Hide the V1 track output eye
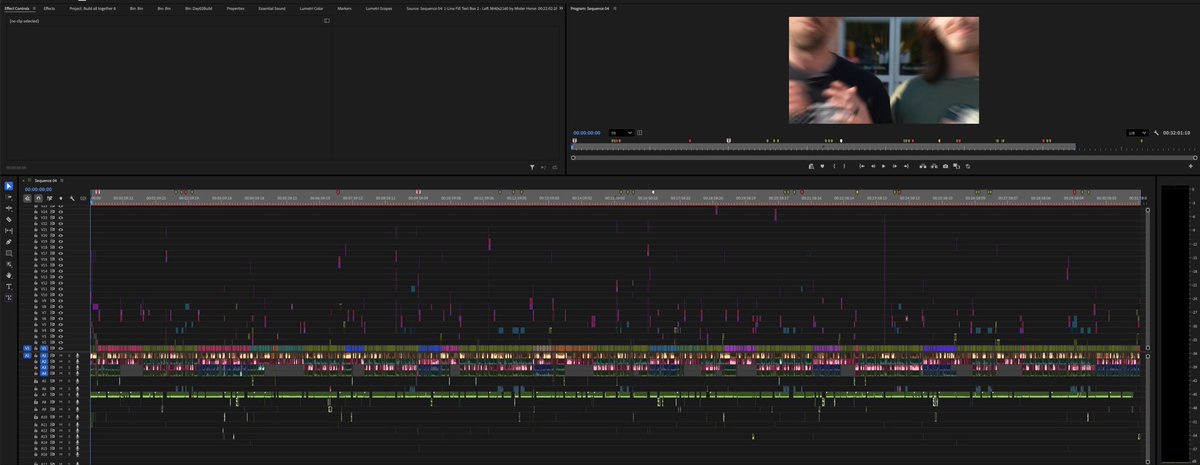The width and height of the screenshot is (1200, 465). [x=60, y=348]
